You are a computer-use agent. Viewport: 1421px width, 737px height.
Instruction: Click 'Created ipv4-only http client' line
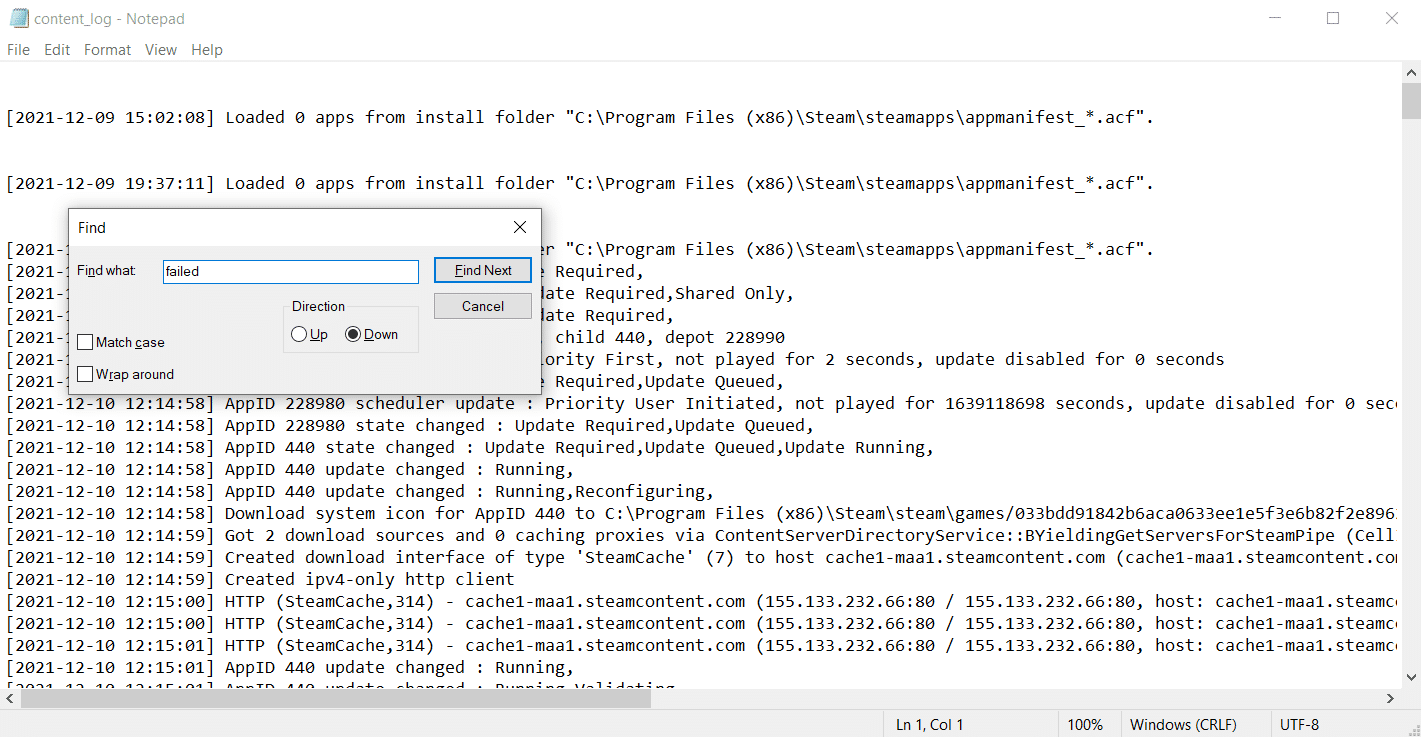(260, 580)
